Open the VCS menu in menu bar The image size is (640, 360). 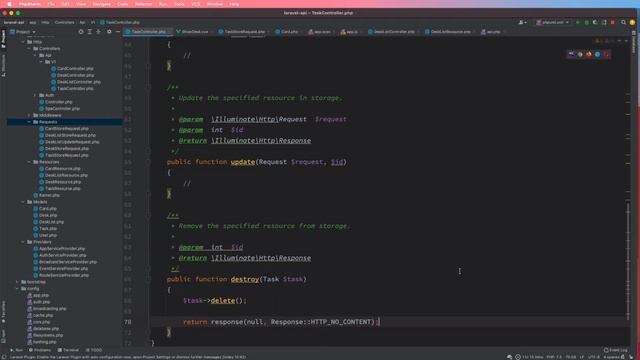coord(196,4)
